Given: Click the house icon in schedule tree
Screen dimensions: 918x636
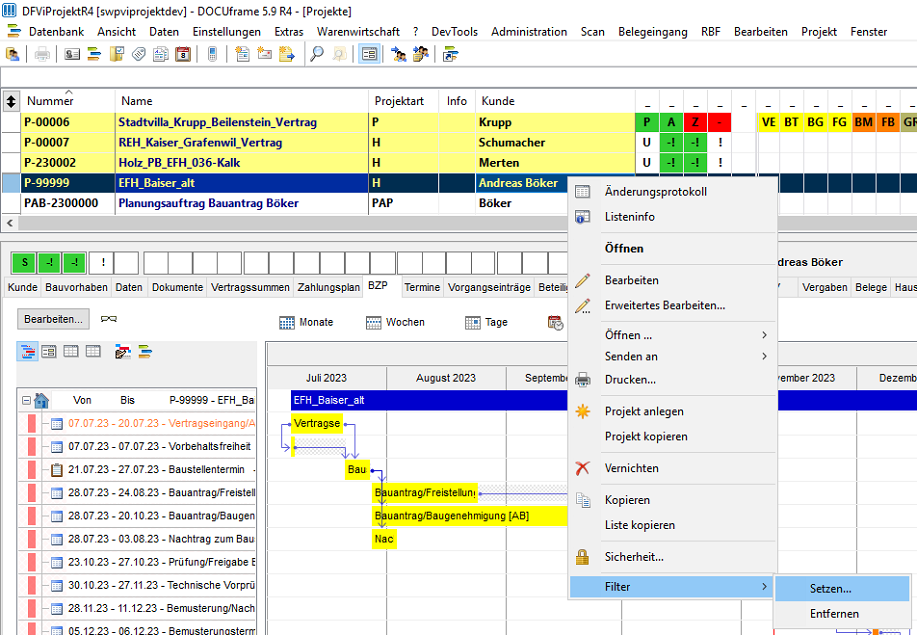Looking at the screenshot, I should (x=42, y=401).
